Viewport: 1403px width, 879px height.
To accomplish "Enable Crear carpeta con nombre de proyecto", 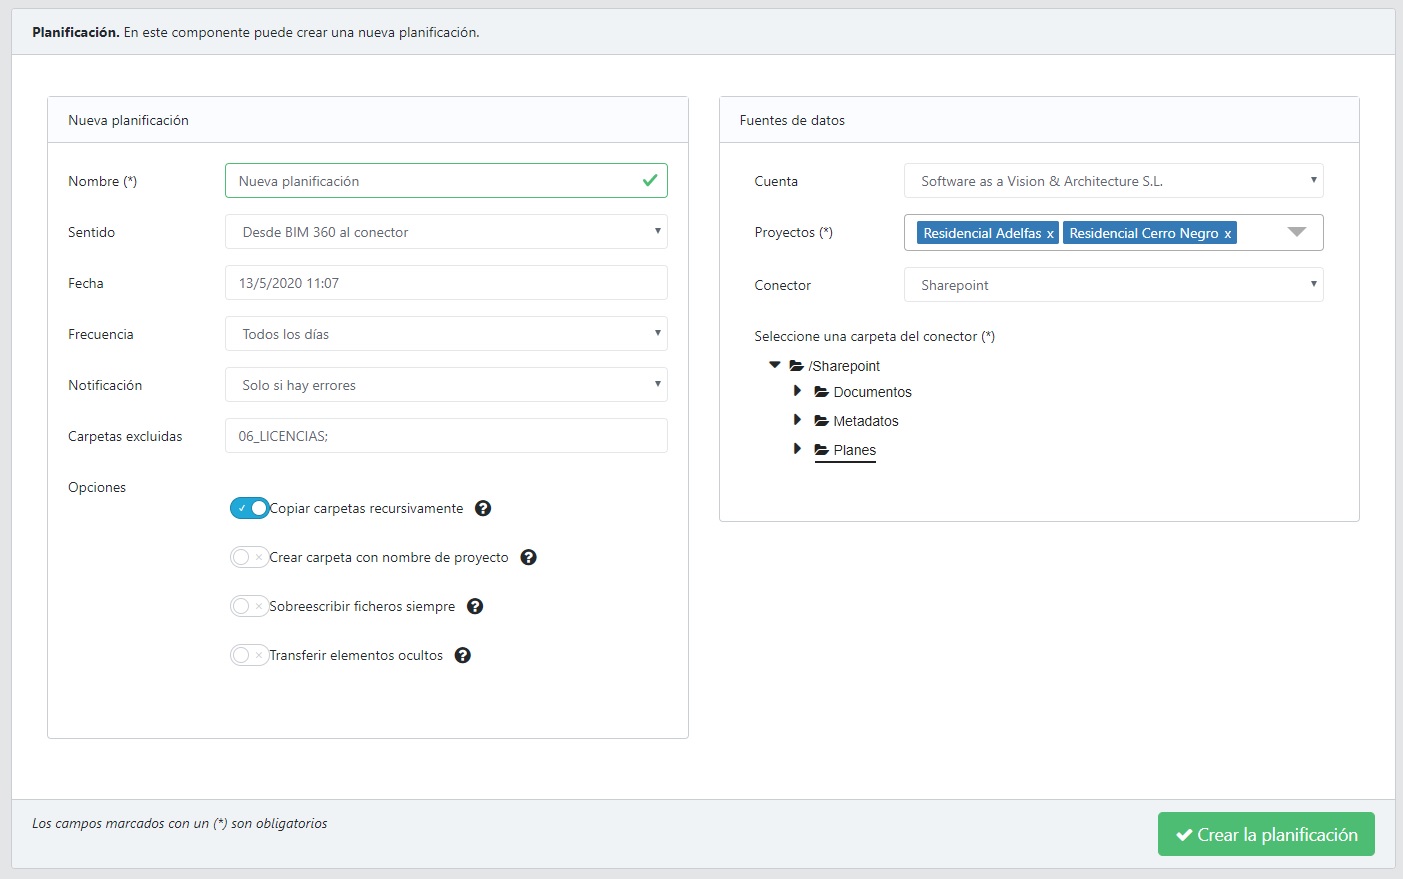I will click(x=248, y=557).
